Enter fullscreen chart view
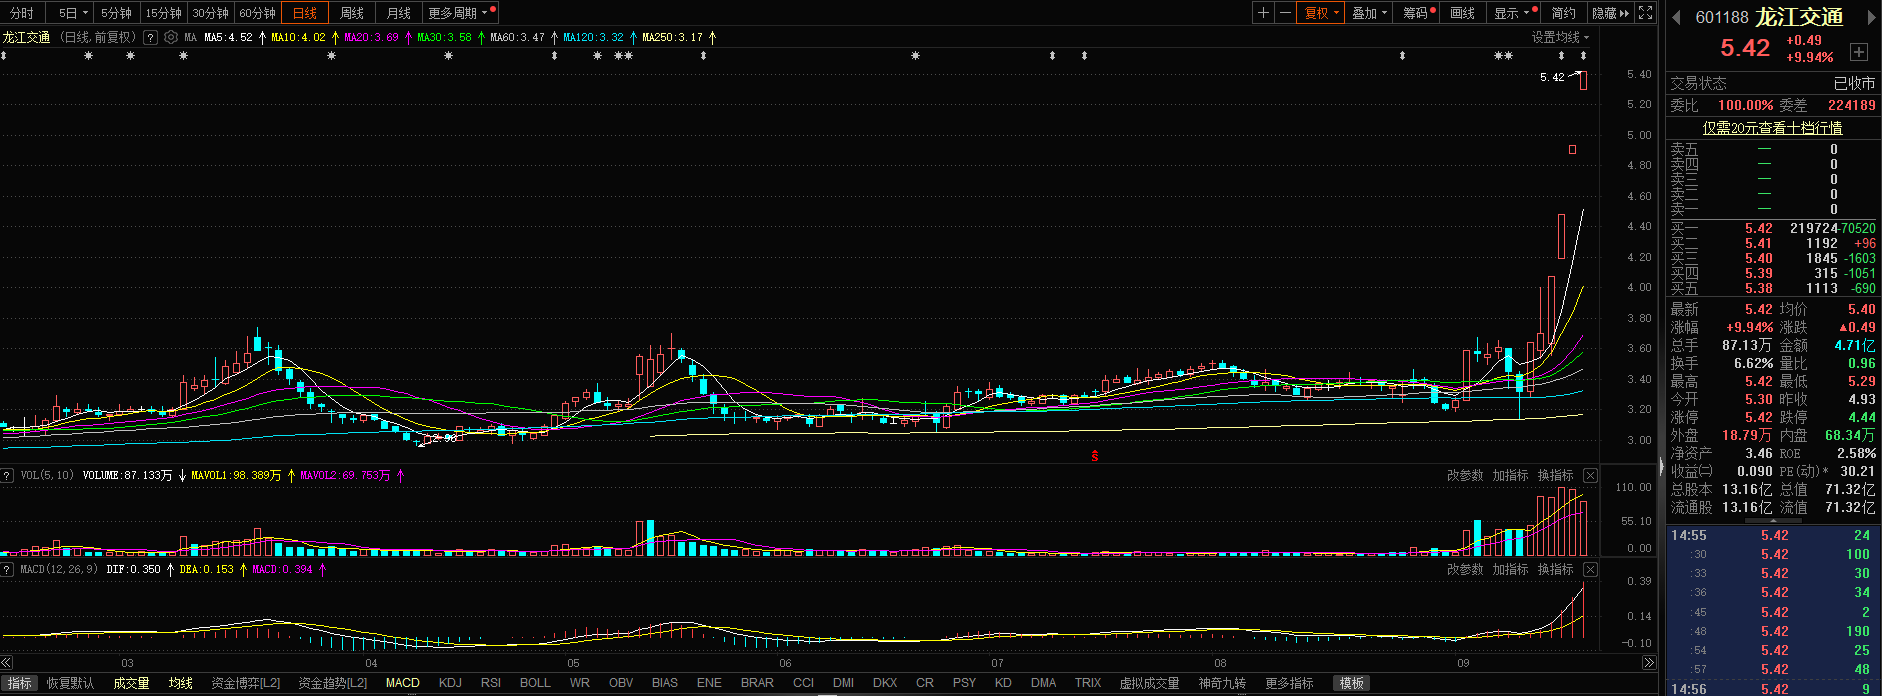The height and width of the screenshot is (696, 1882). pos(1645,13)
